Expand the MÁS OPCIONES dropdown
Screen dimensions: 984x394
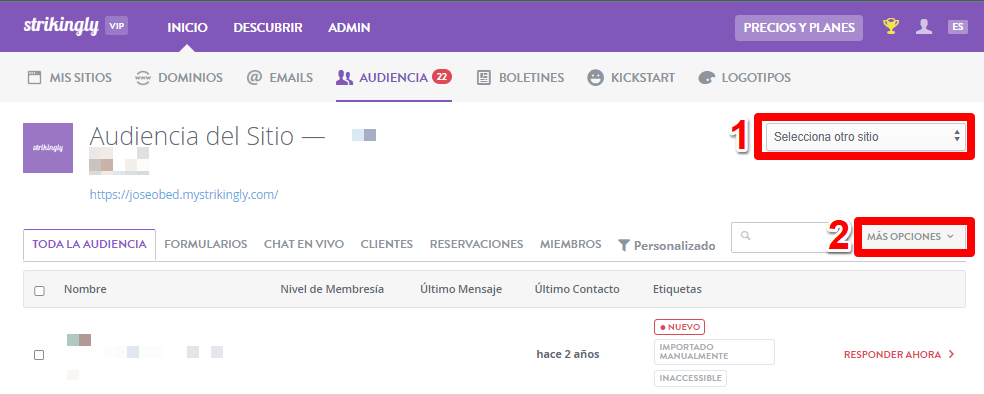point(910,237)
